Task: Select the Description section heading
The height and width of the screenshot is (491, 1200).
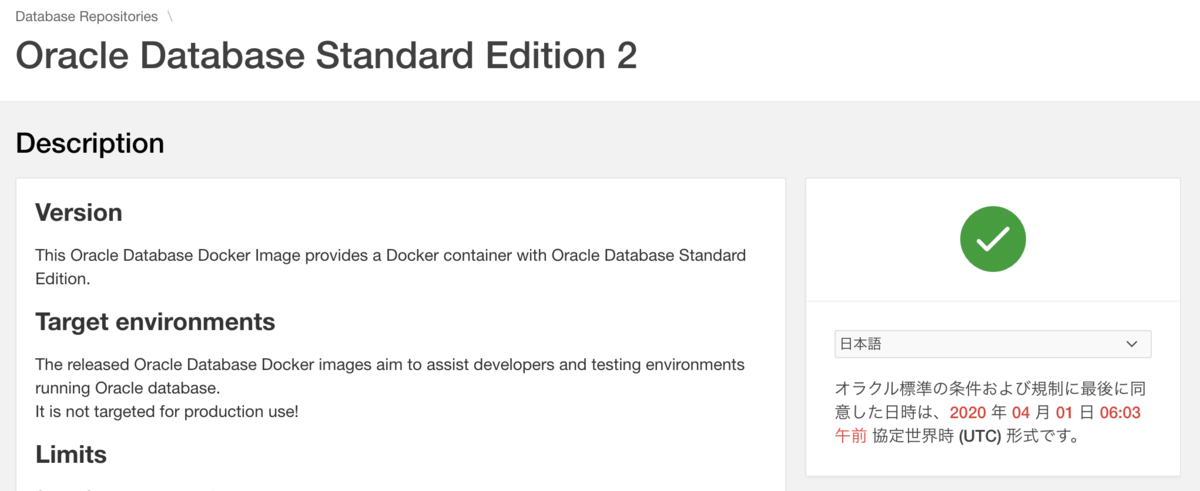Action: 90,143
